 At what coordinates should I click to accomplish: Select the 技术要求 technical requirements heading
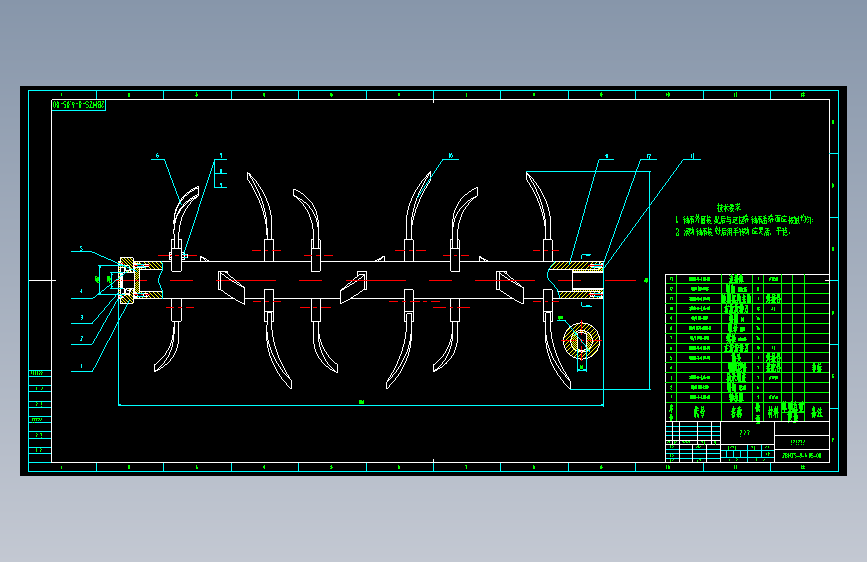(x=729, y=207)
